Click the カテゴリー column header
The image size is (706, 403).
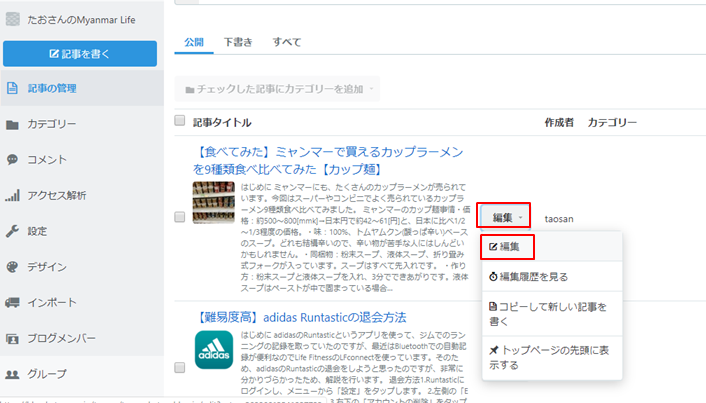612,122
